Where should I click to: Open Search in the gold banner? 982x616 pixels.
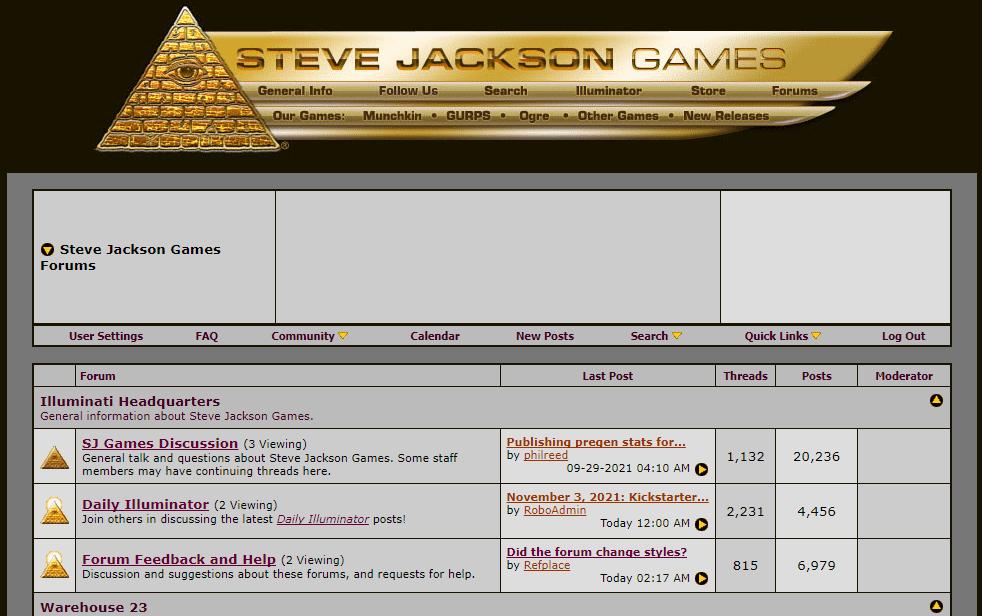[x=505, y=91]
